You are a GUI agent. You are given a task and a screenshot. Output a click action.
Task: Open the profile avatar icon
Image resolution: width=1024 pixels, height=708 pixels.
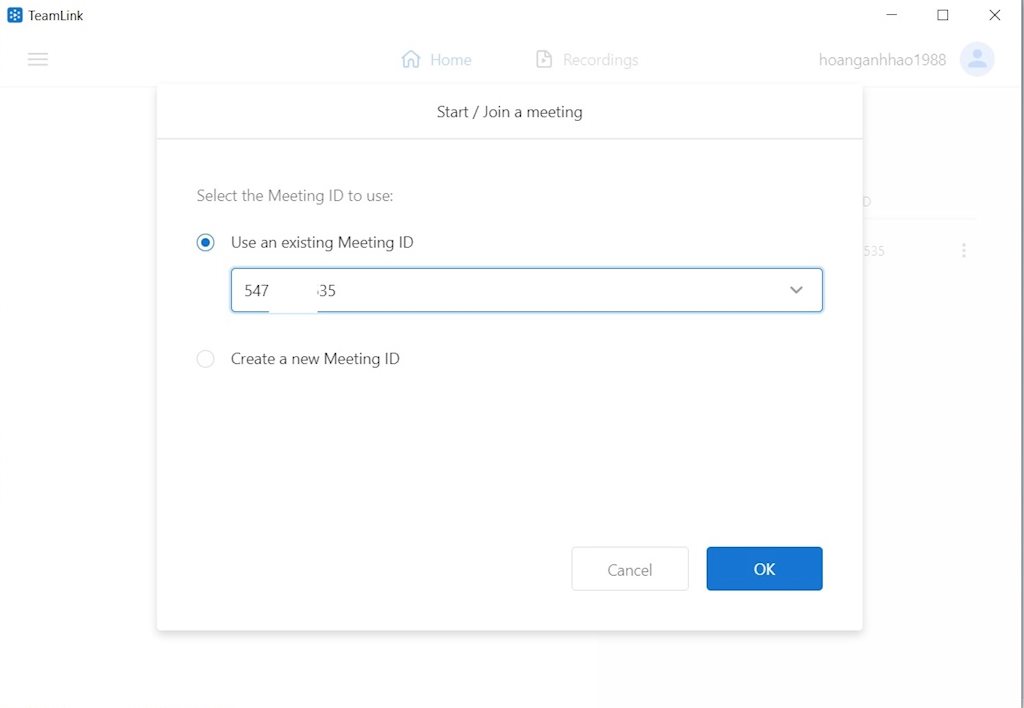(976, 59)
